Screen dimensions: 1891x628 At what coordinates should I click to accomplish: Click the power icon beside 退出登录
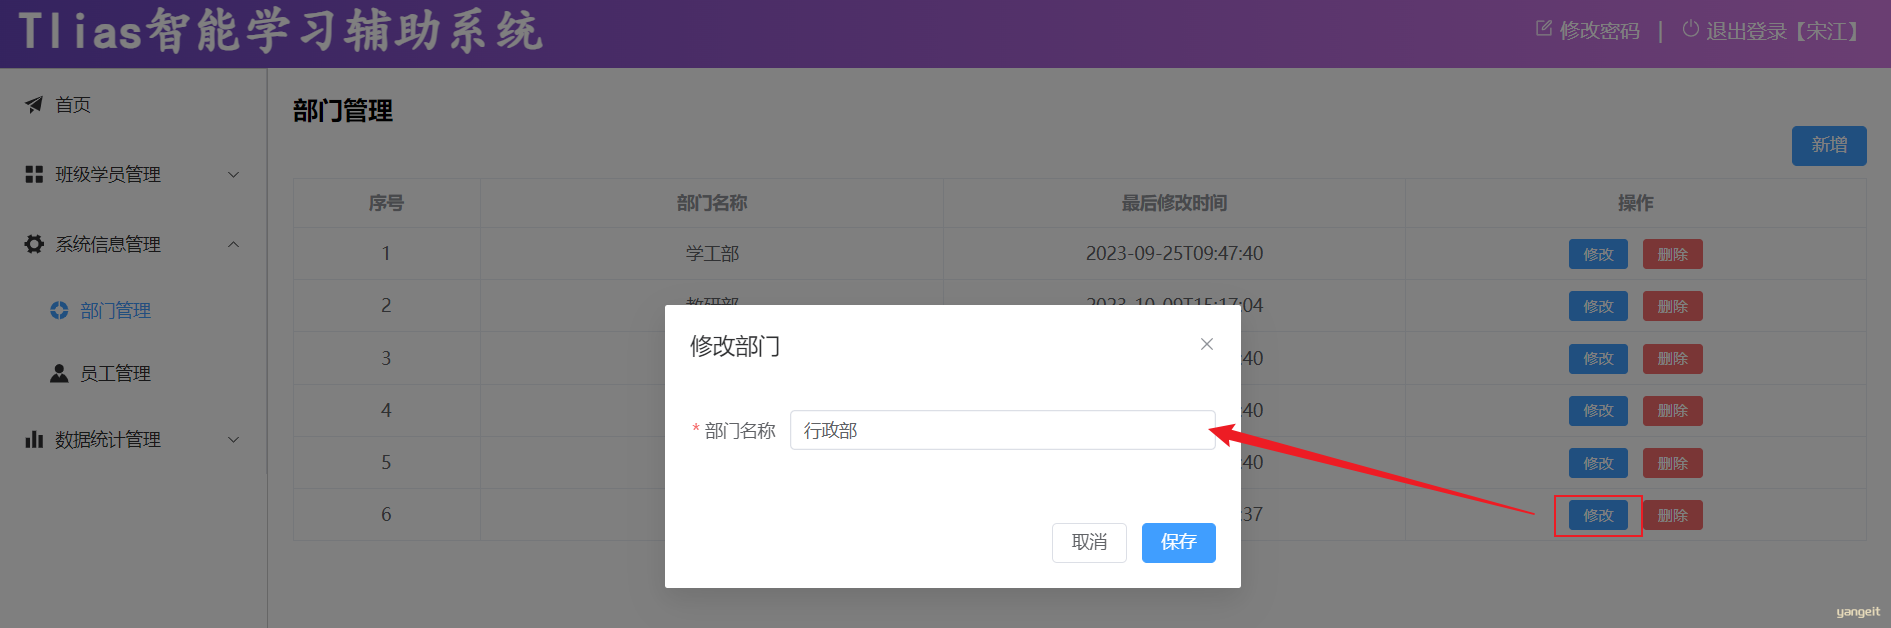1691,29
